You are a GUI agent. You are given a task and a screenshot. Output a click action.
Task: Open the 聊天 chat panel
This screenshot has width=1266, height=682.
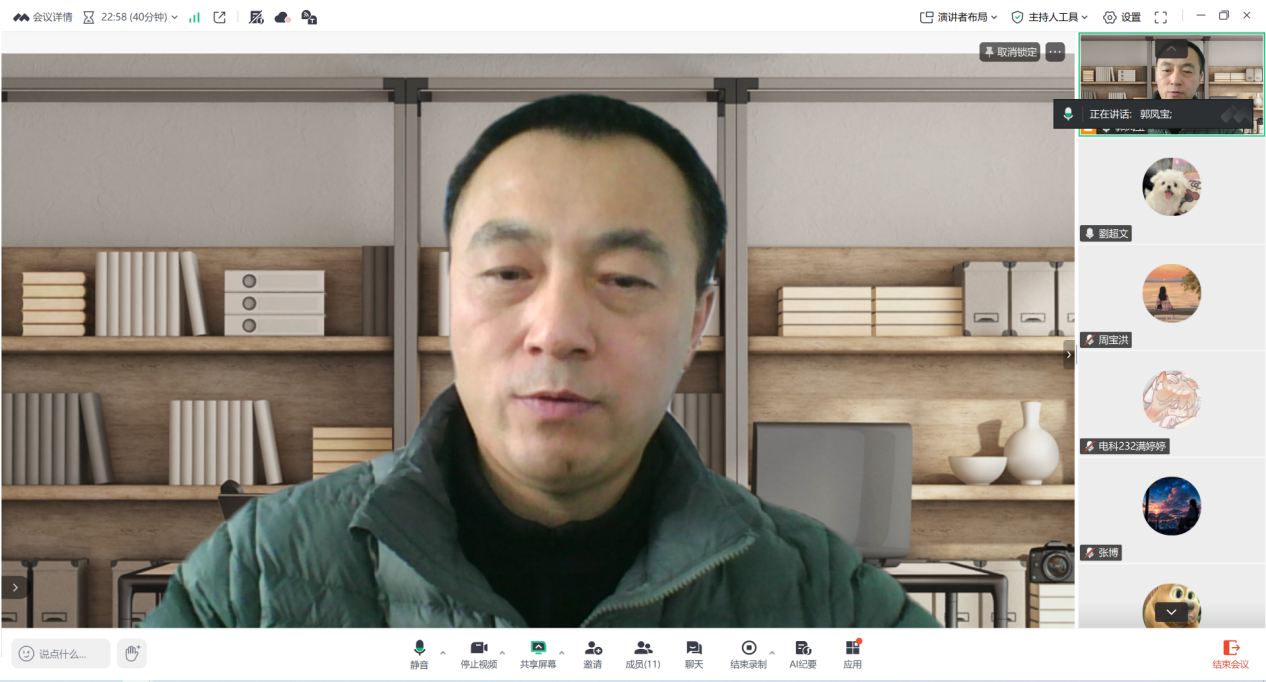pyautogui.click(x=693, y=653)
